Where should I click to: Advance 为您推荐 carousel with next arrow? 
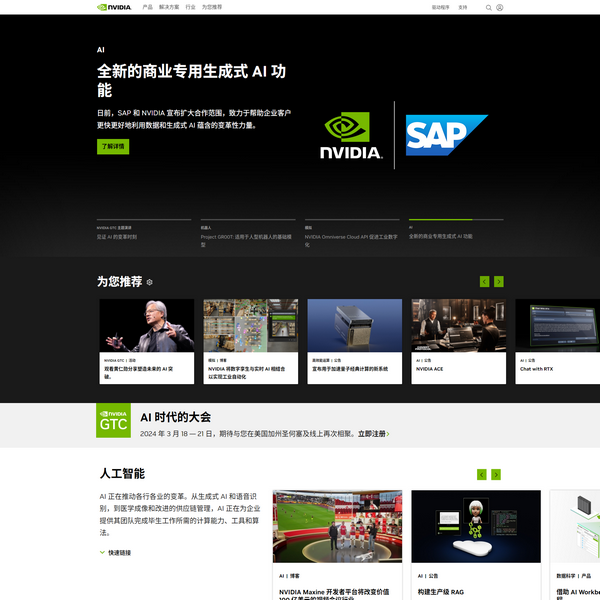click(x=498, y=282)
